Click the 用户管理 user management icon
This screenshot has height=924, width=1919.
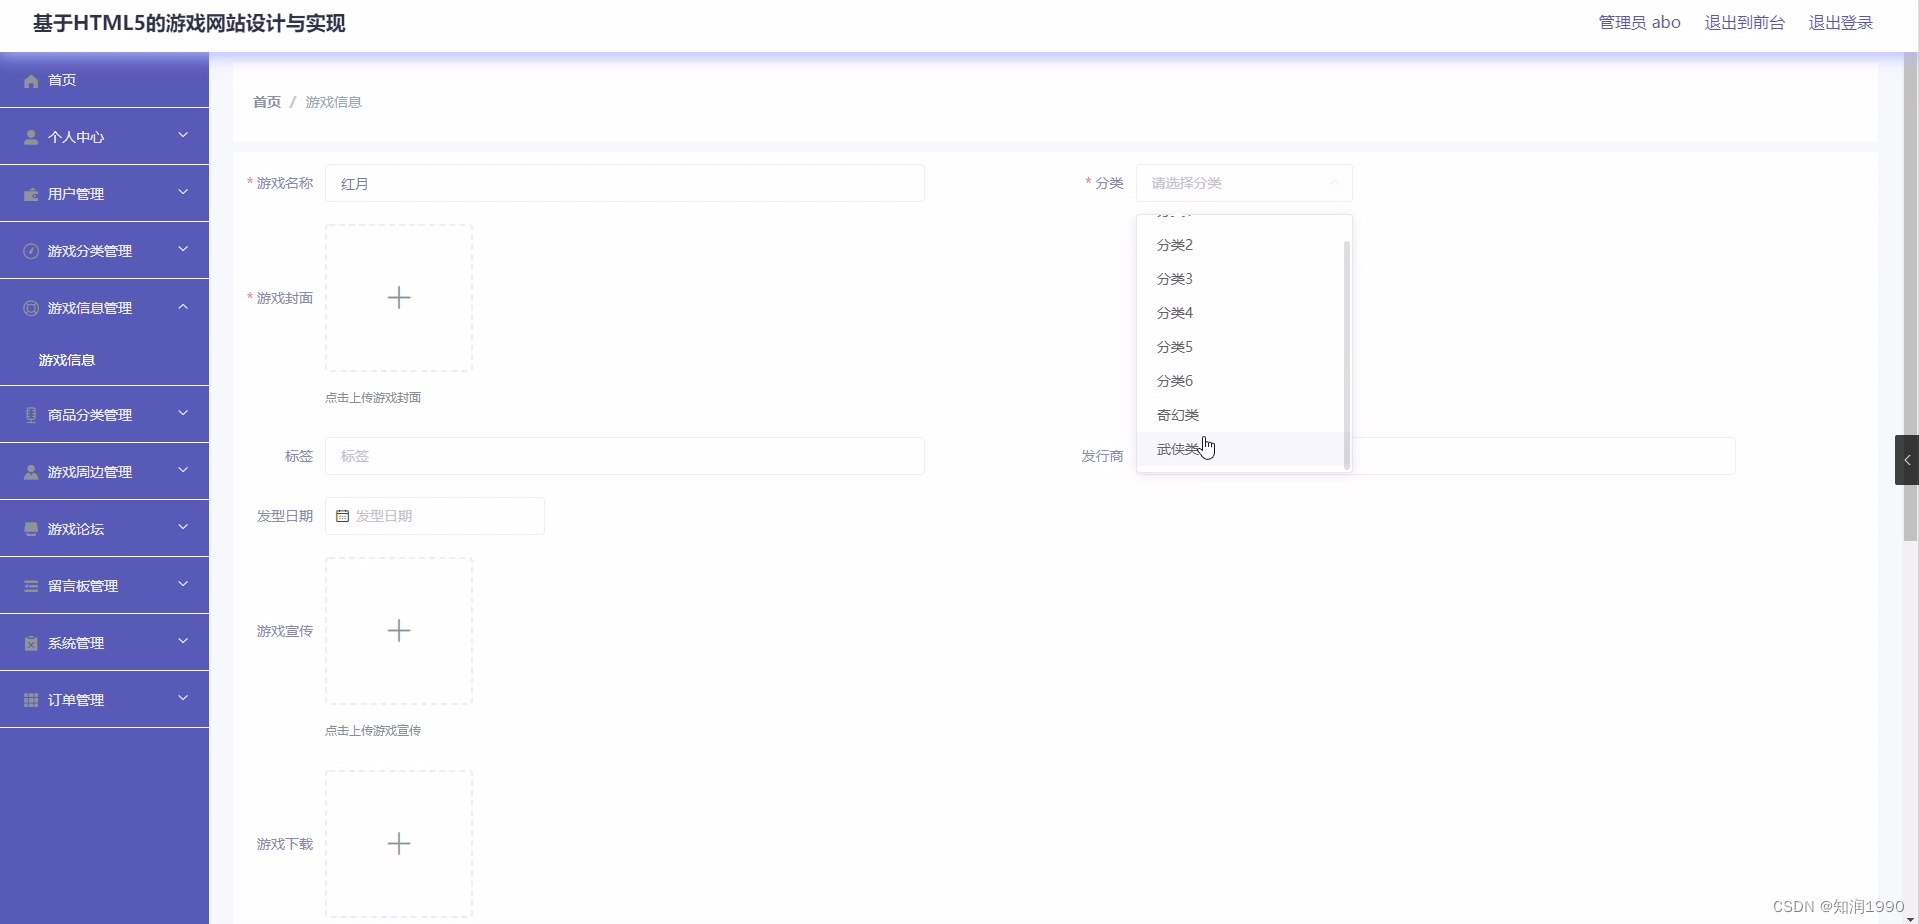pos(30,193)
